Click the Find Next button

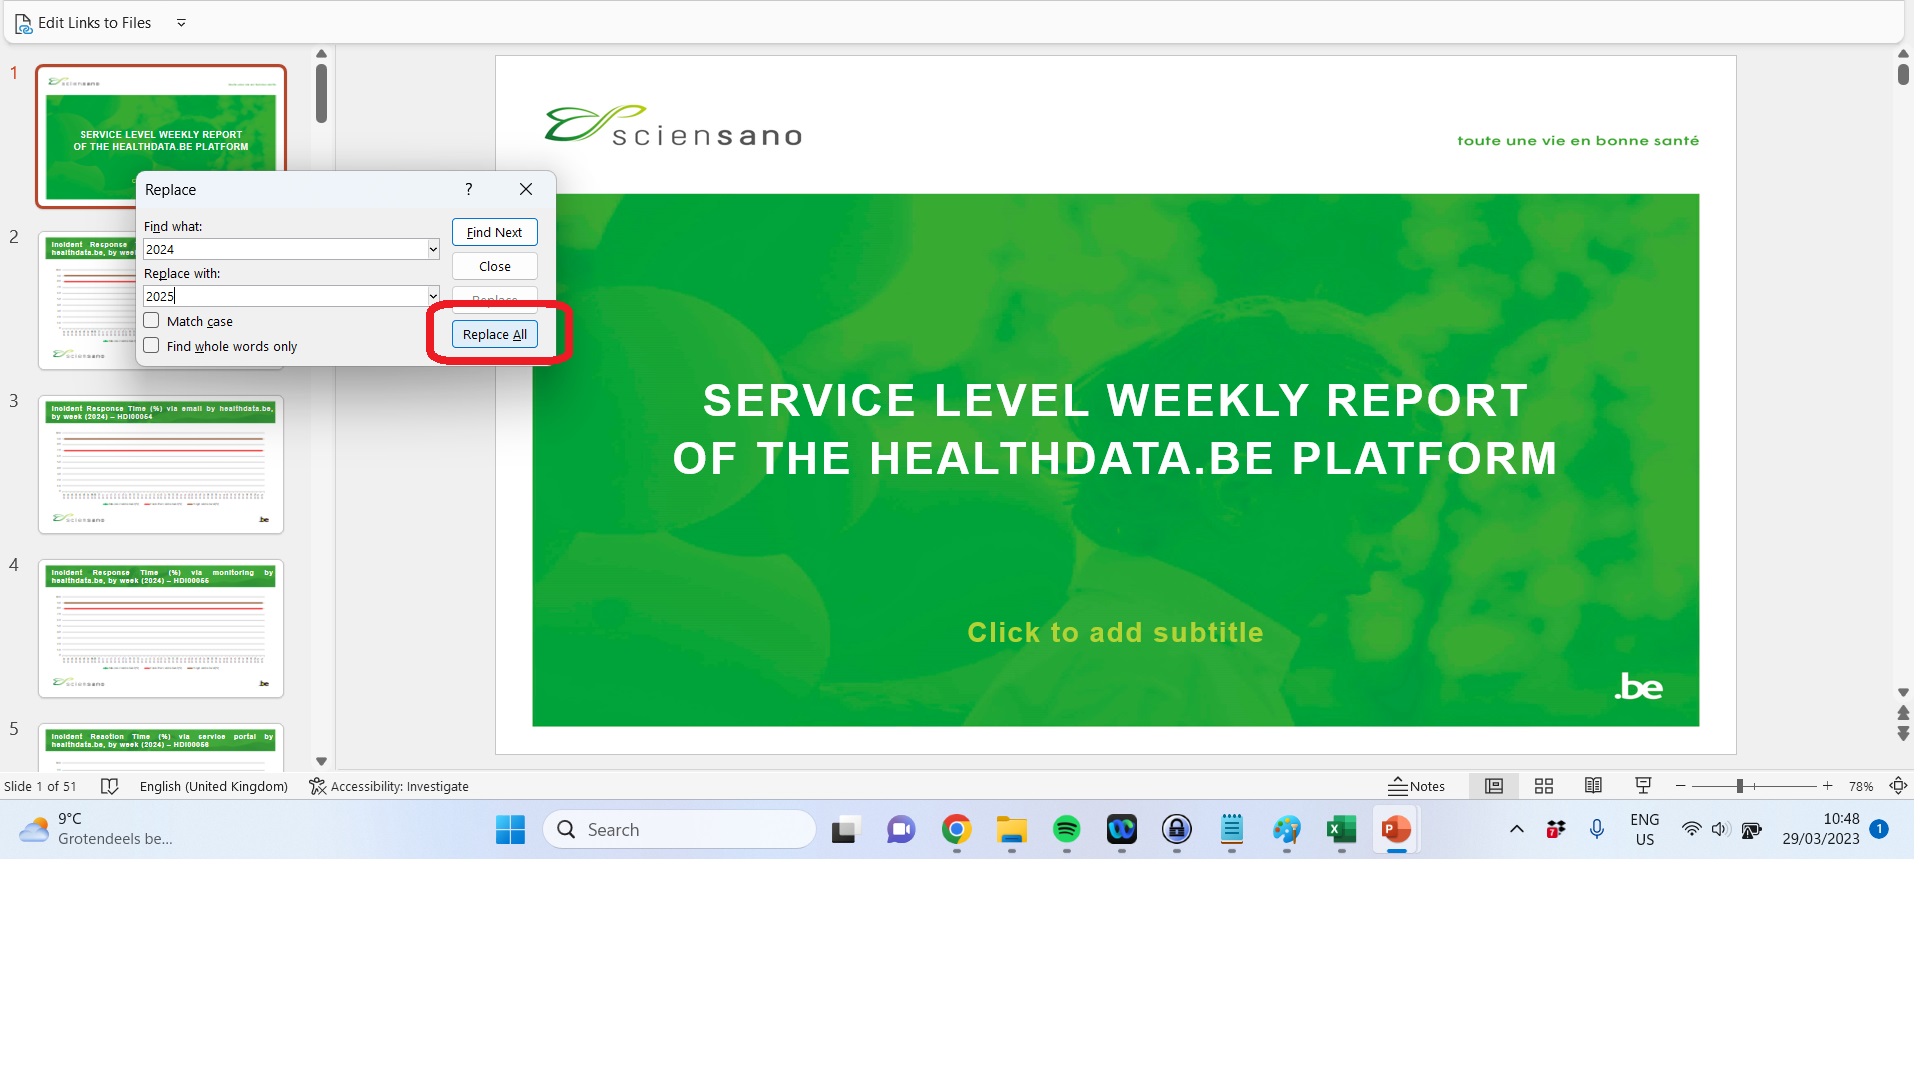494,232
